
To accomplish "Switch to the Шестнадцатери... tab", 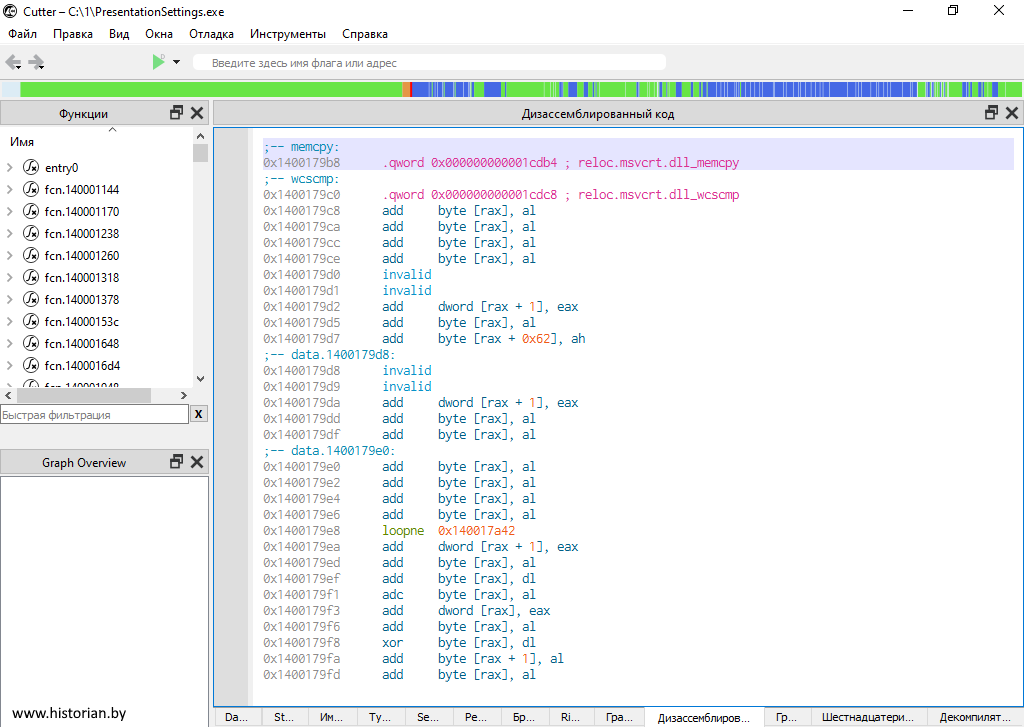I will click(867, 717).
